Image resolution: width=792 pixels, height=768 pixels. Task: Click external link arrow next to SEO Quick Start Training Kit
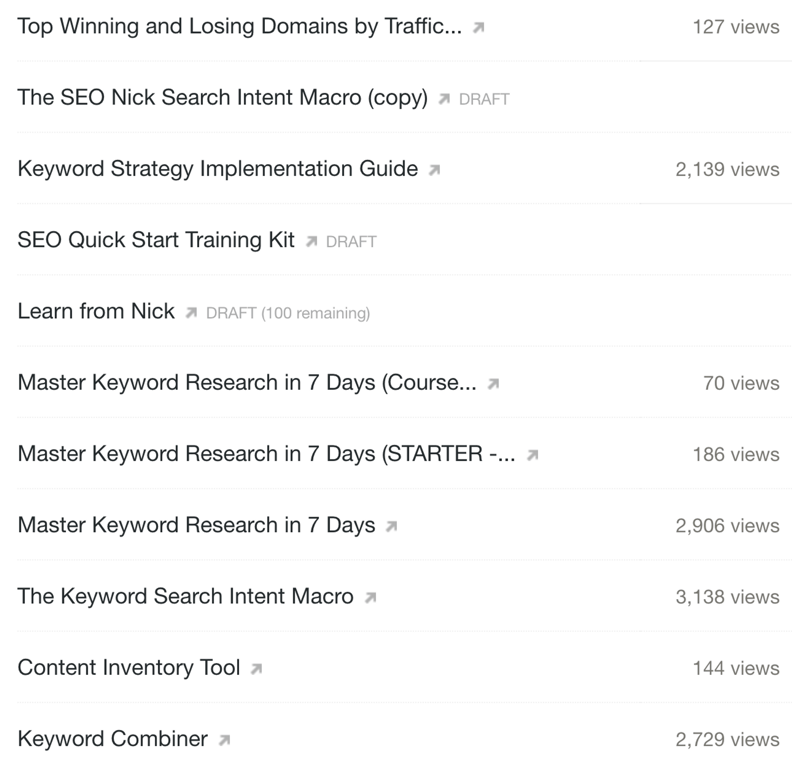[x=311, y=242]
